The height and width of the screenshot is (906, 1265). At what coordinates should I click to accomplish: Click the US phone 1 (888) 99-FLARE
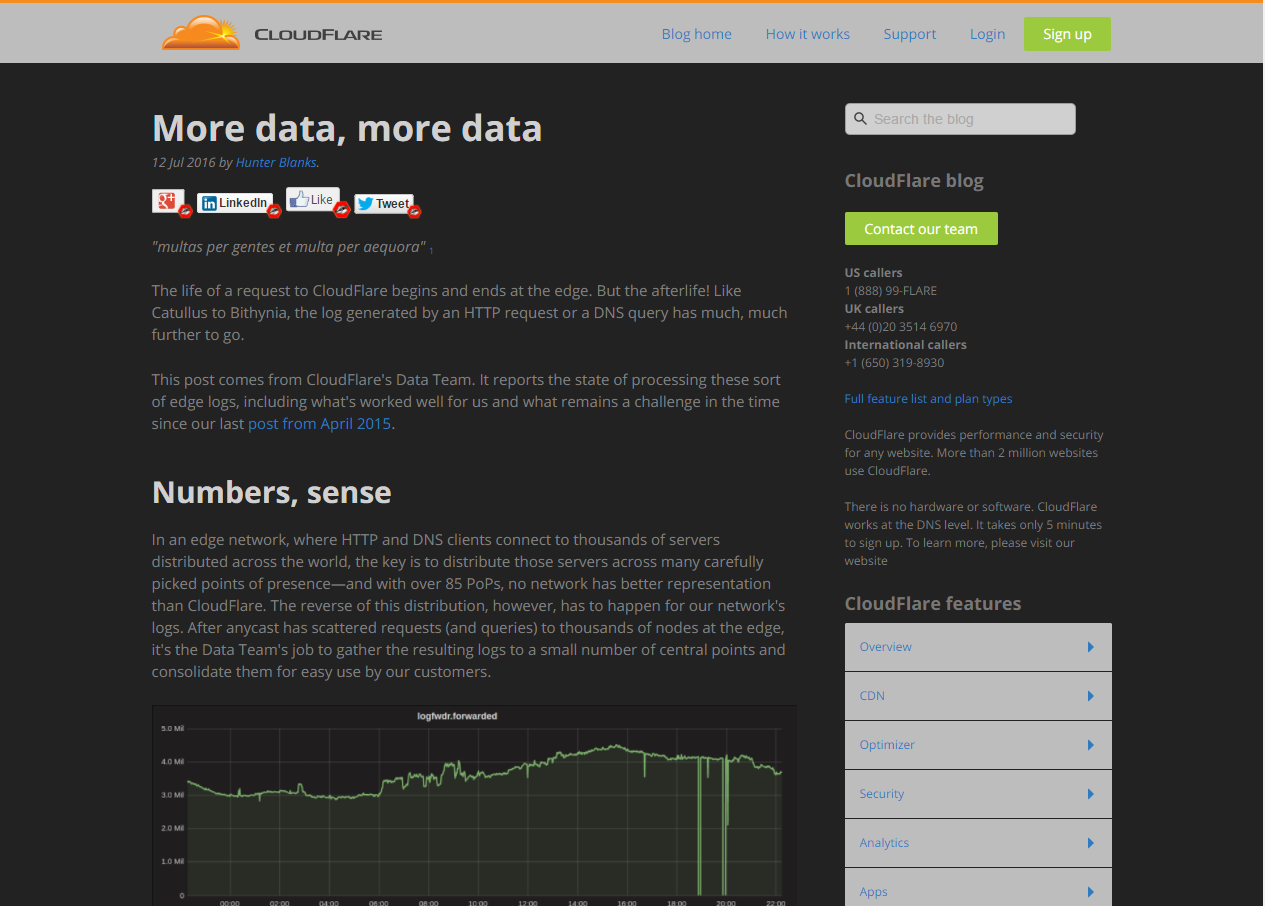coord(891,291)
